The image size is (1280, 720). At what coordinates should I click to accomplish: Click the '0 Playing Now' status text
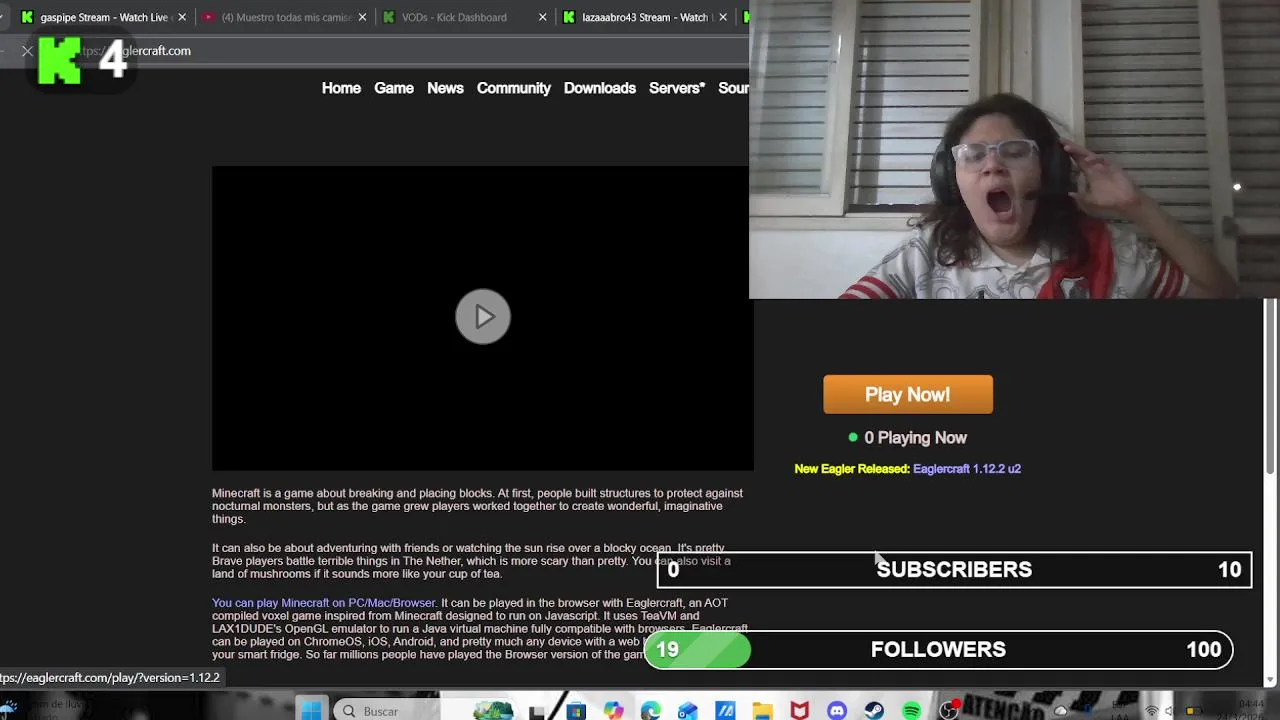pos(916,438)
